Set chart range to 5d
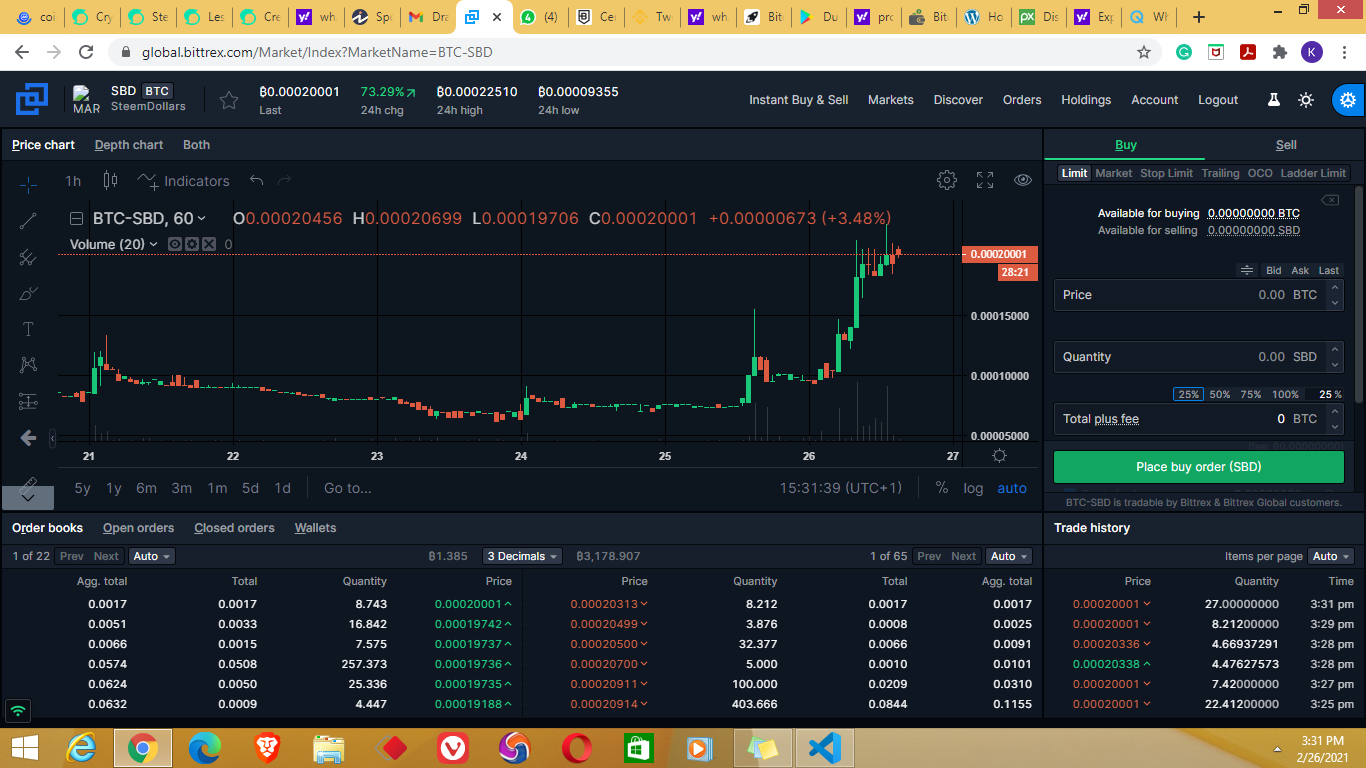The width and height of the screenshot is (1366, 768). click(x=250, y=488)
